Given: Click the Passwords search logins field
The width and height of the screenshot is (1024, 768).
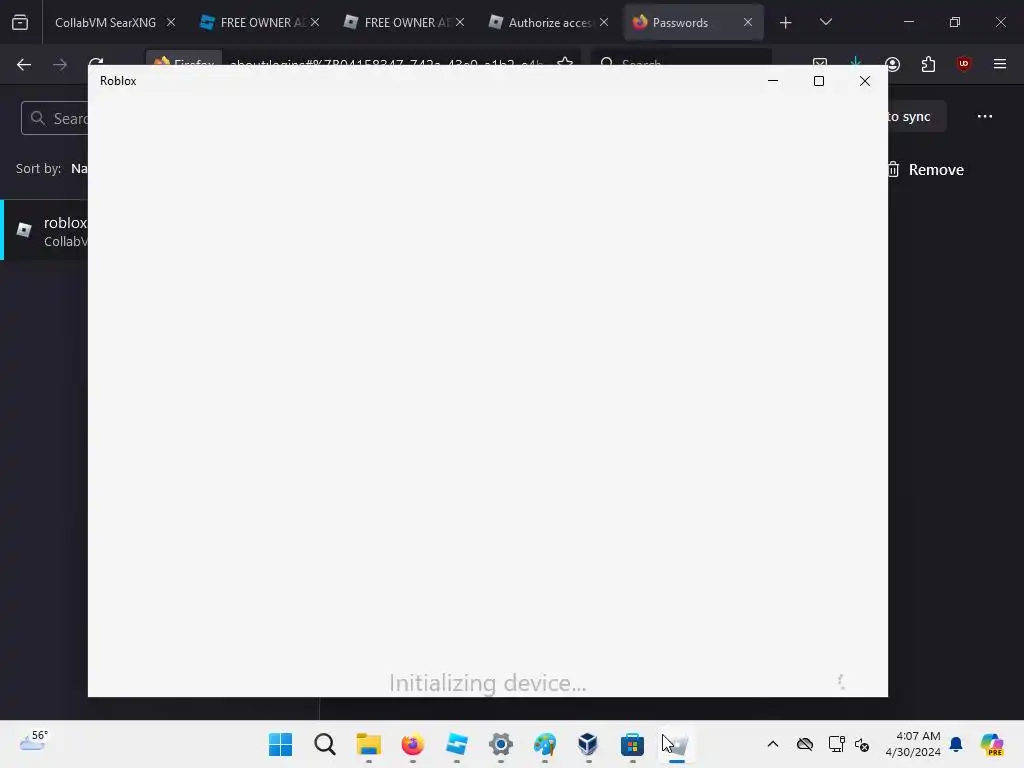Looking at the screenshot, I should coord(55,118).
